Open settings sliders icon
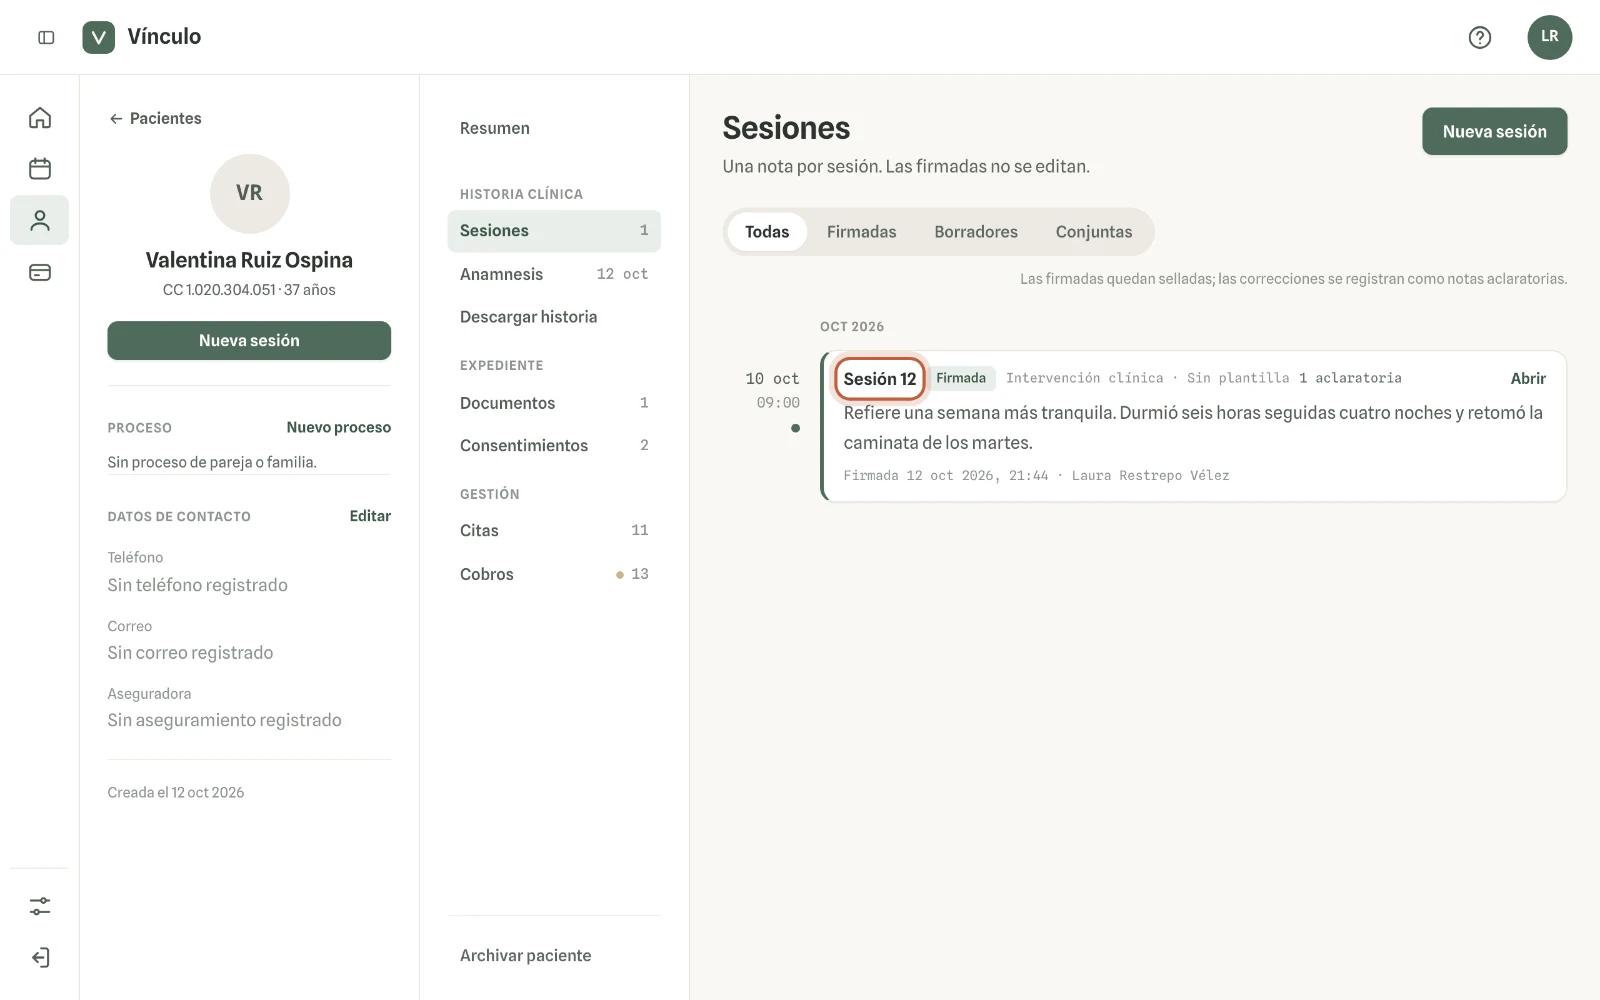Screen dimensions: 1600x1000 coord(40,906)
